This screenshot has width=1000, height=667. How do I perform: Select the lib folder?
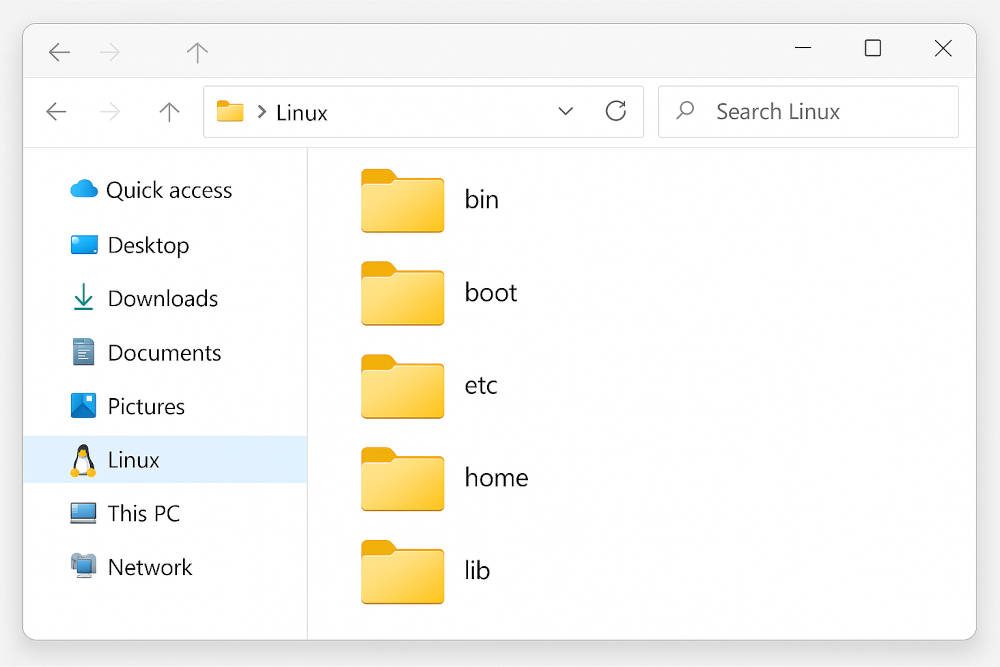click(402, 572)
